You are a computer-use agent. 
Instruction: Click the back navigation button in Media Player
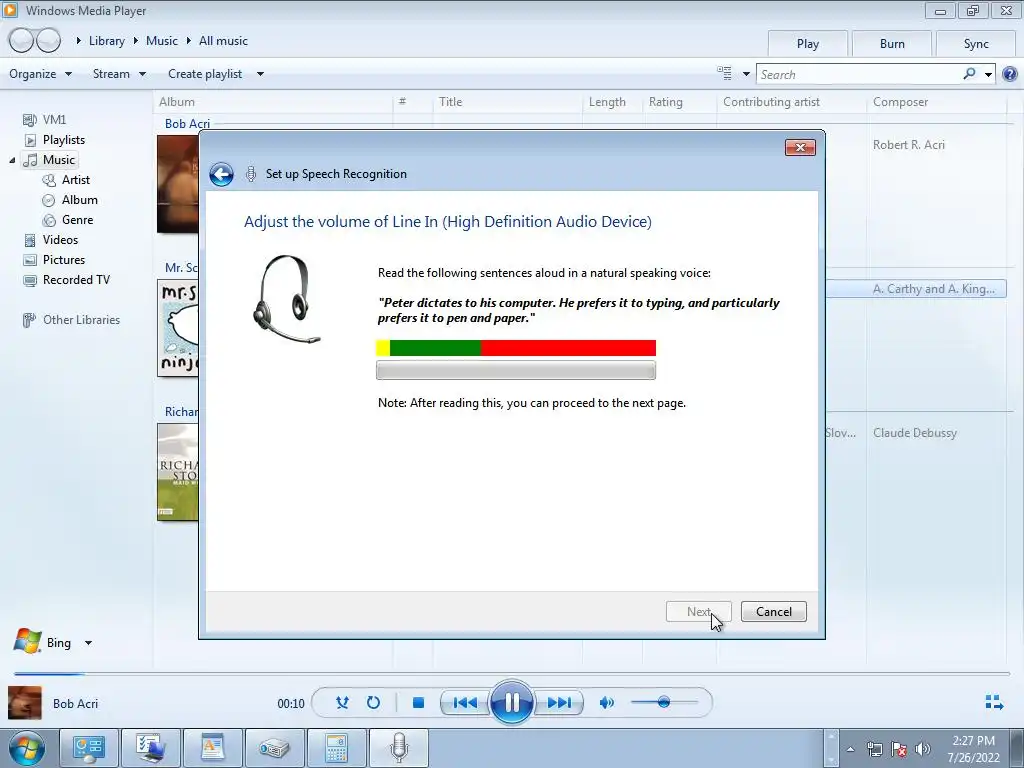tap(21, 40)
